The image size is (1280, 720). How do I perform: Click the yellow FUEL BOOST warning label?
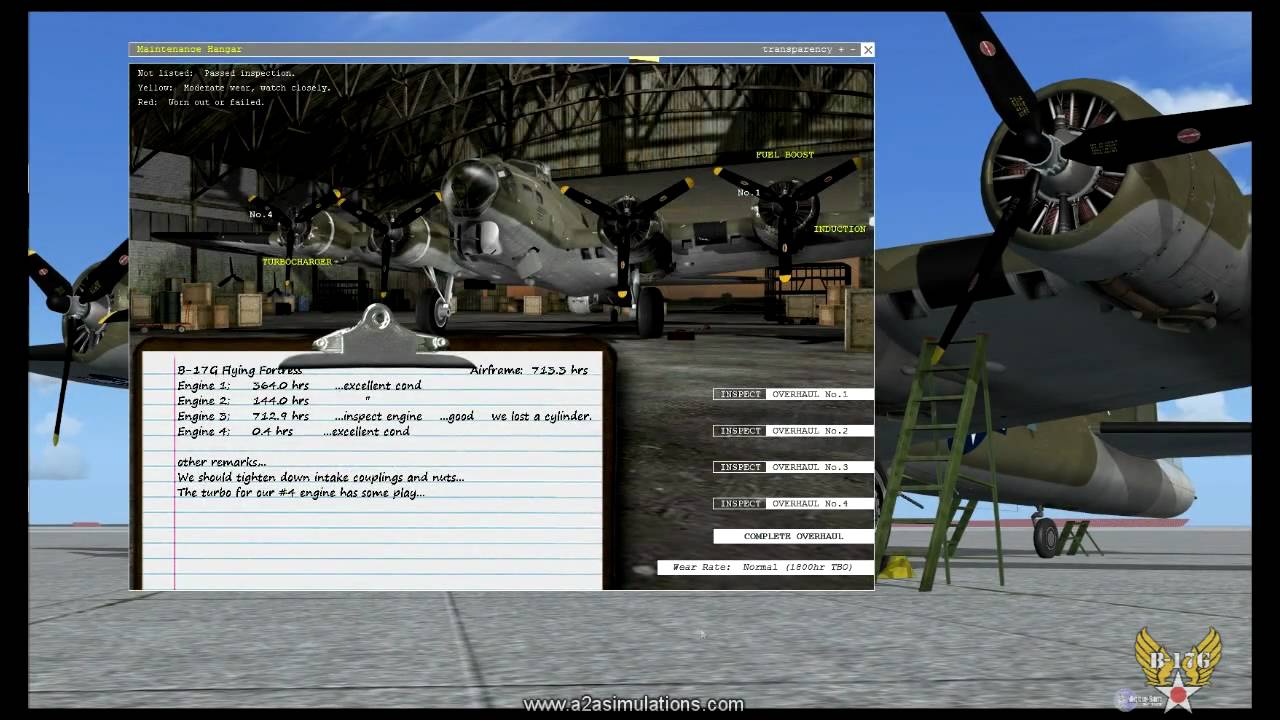784,155
